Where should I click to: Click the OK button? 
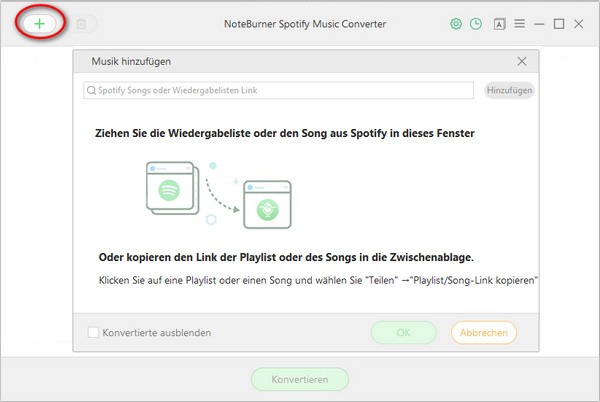[x=403, y=332]
